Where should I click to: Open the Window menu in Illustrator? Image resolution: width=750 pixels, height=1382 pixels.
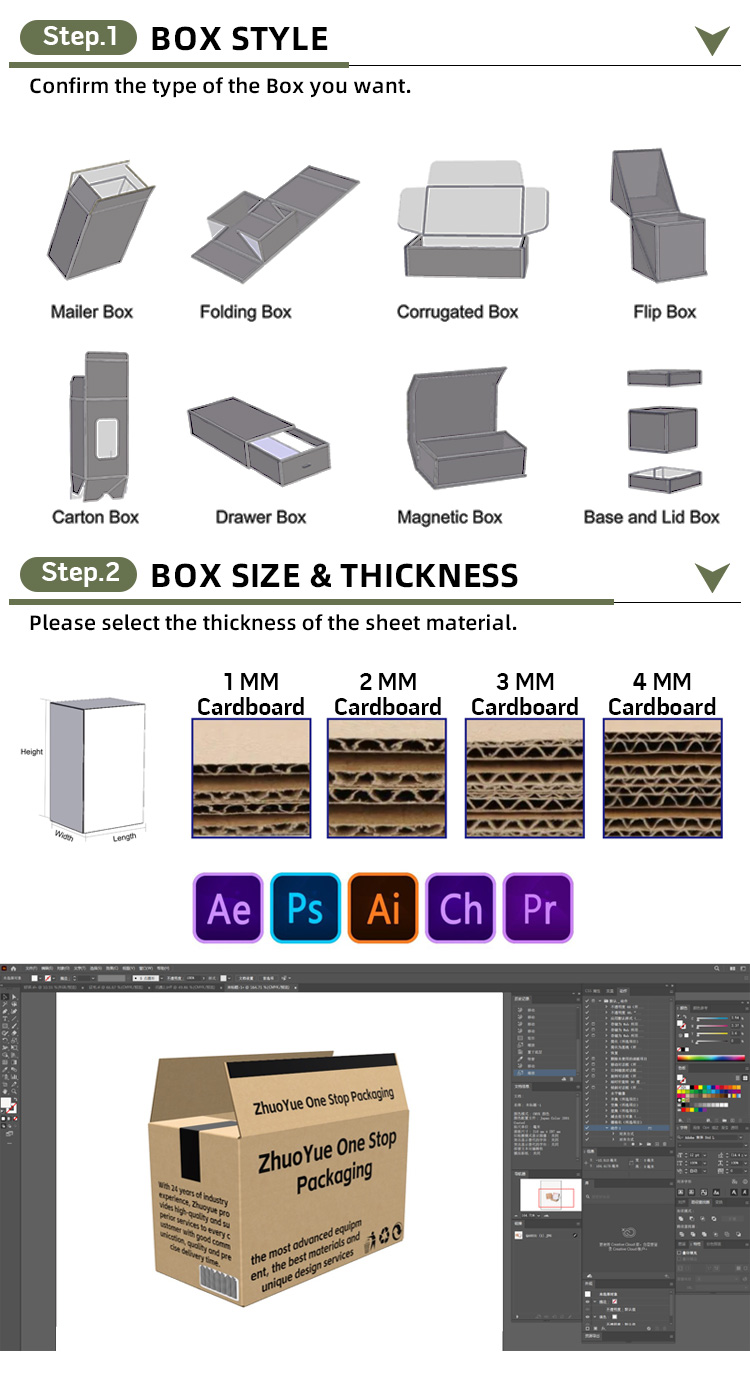point(146,969)
